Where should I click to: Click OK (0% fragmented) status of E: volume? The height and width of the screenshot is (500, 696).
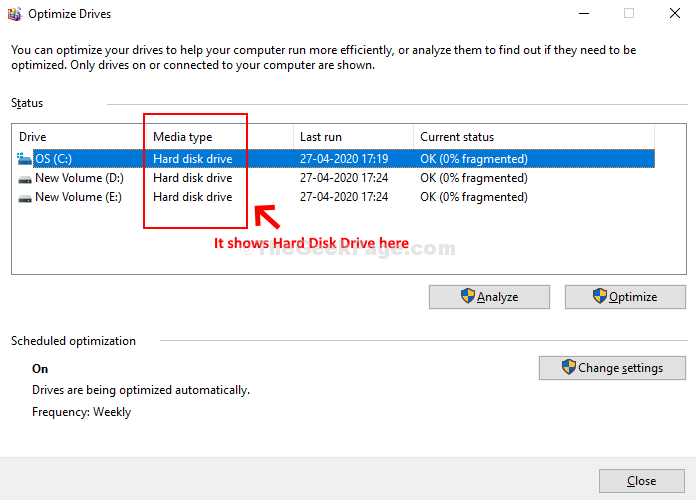474,197
